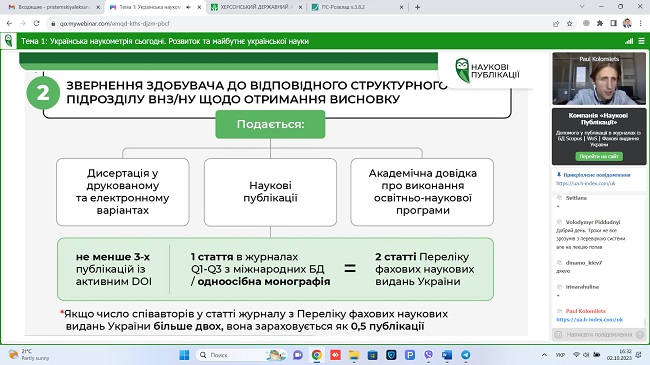Switch to the Gmail inbox tab

54,7
